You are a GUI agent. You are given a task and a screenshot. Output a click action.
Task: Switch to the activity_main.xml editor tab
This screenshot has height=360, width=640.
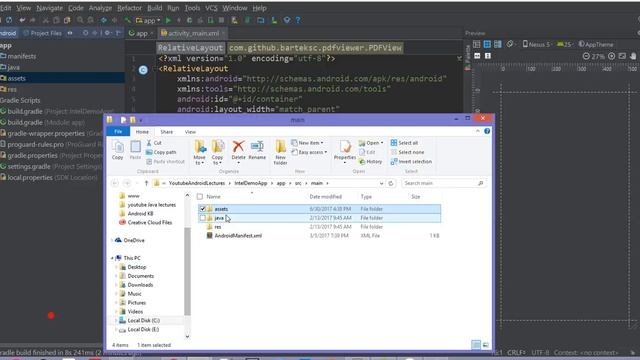point(193,33)
